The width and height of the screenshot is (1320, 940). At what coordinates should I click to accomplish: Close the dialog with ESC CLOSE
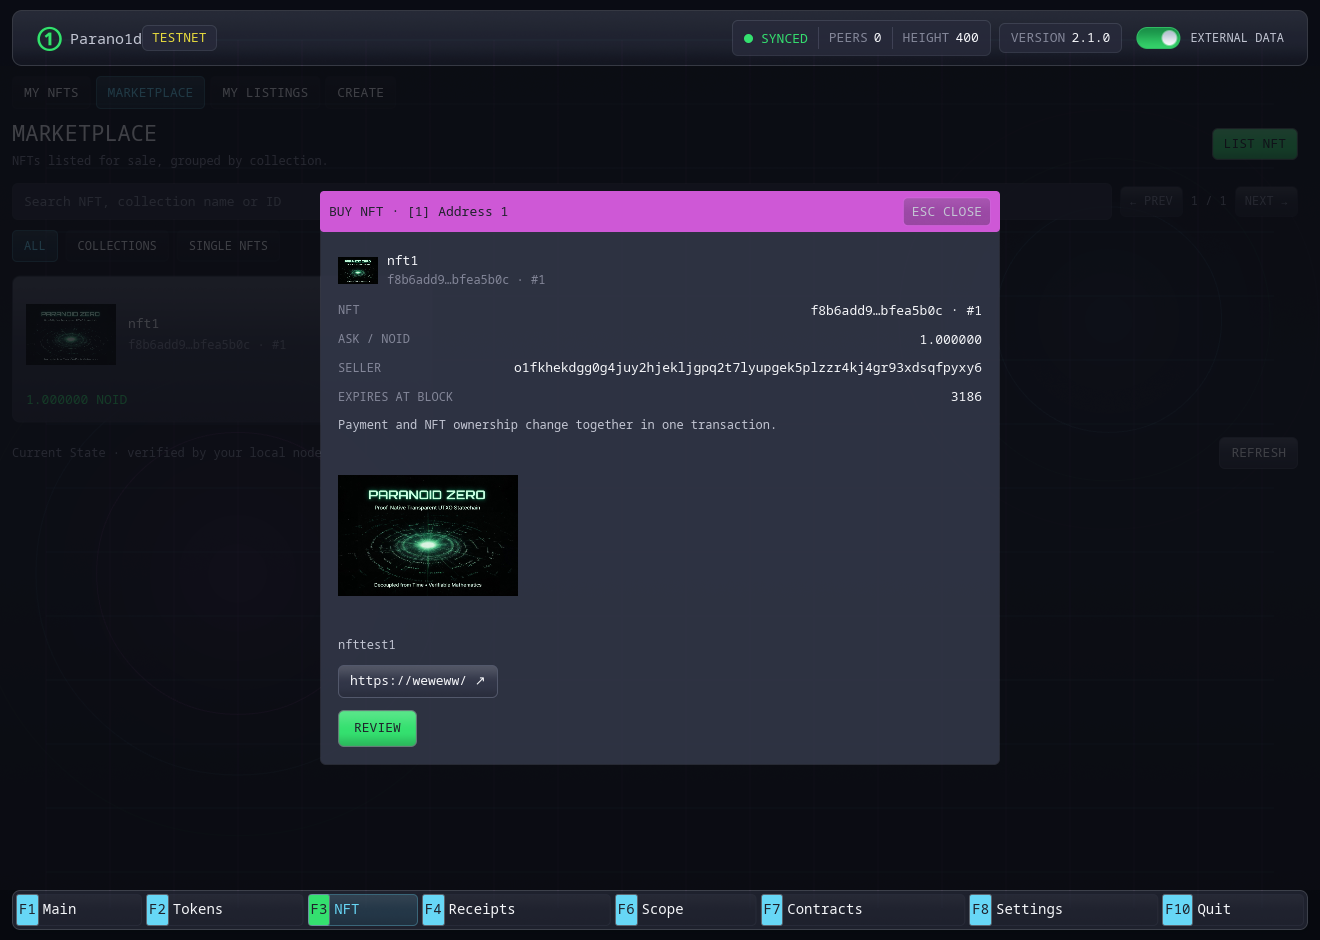pos(946,212)
